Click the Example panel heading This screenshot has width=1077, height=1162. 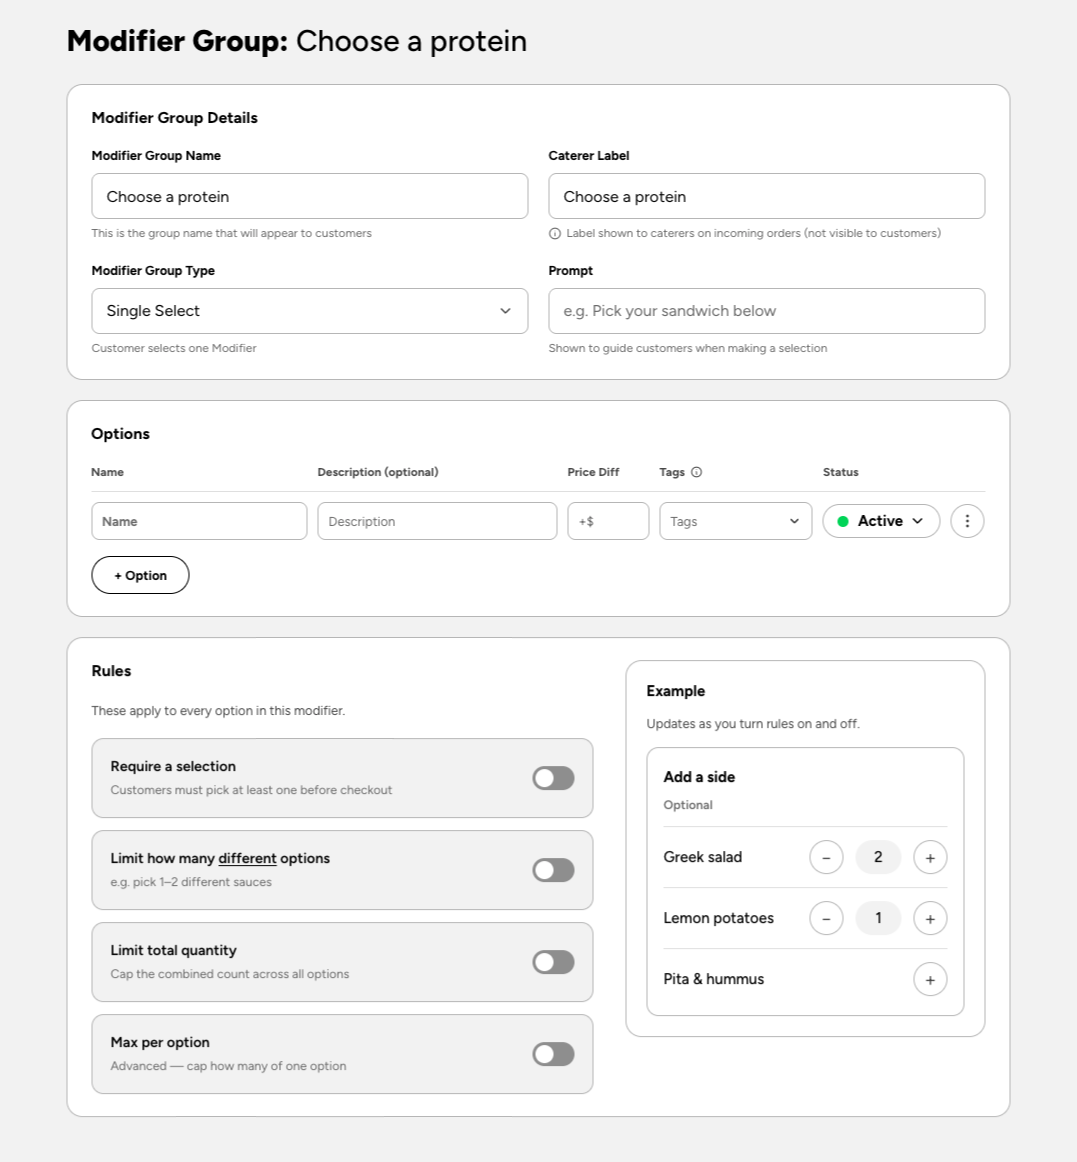[x=676, y=691]
